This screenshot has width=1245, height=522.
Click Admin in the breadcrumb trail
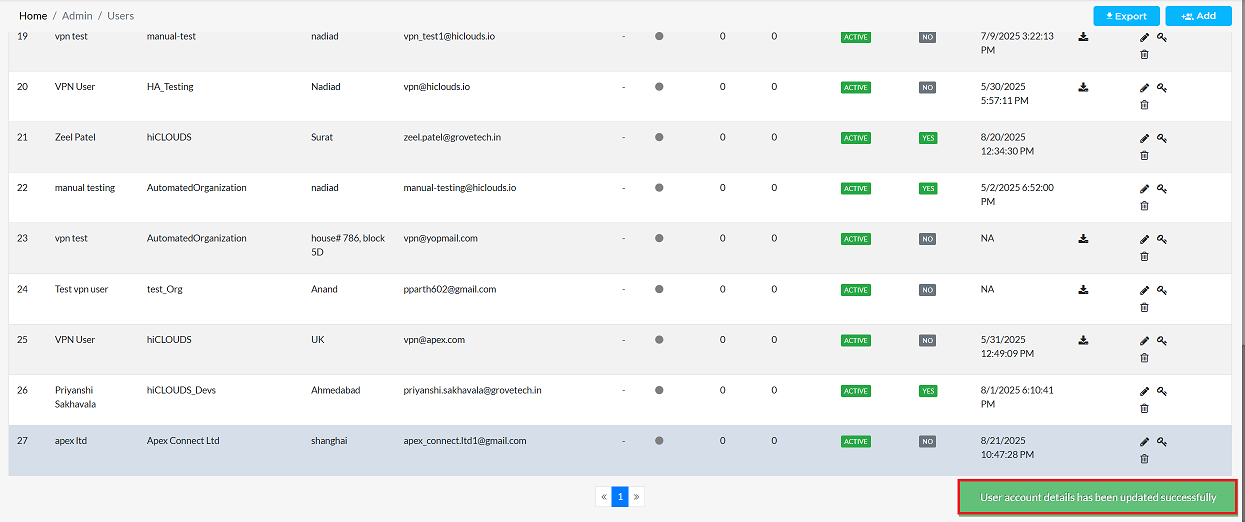[x=76, y=16]
